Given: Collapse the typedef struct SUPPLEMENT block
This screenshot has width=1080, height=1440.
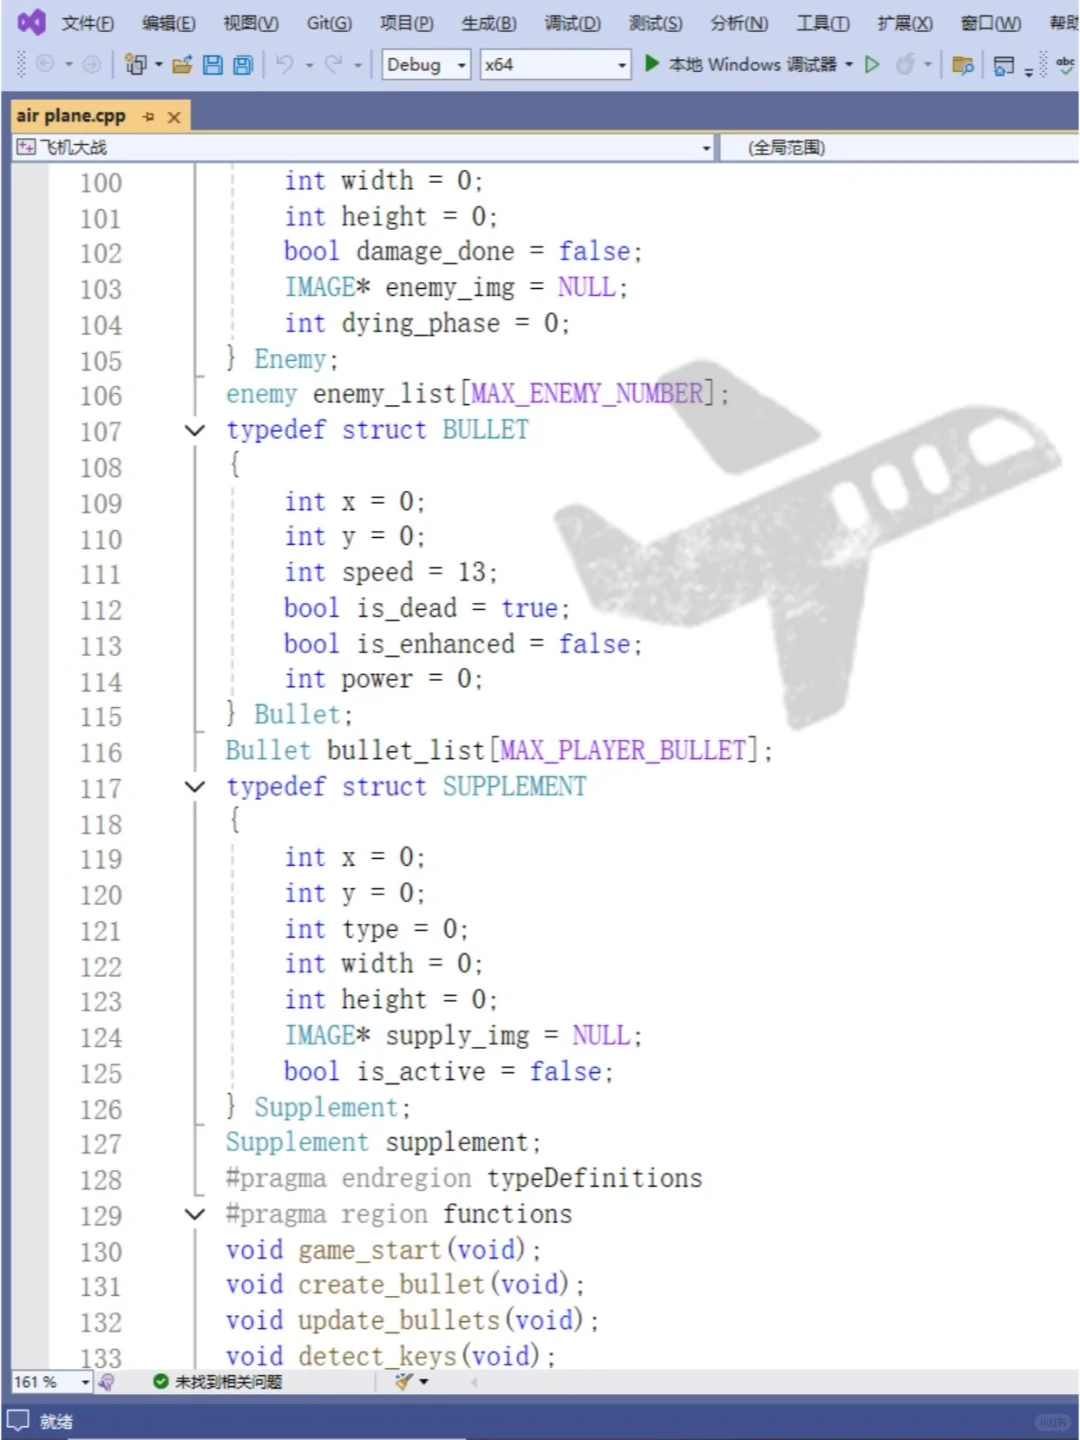Looking at the screenshot, I should point(195,787).
